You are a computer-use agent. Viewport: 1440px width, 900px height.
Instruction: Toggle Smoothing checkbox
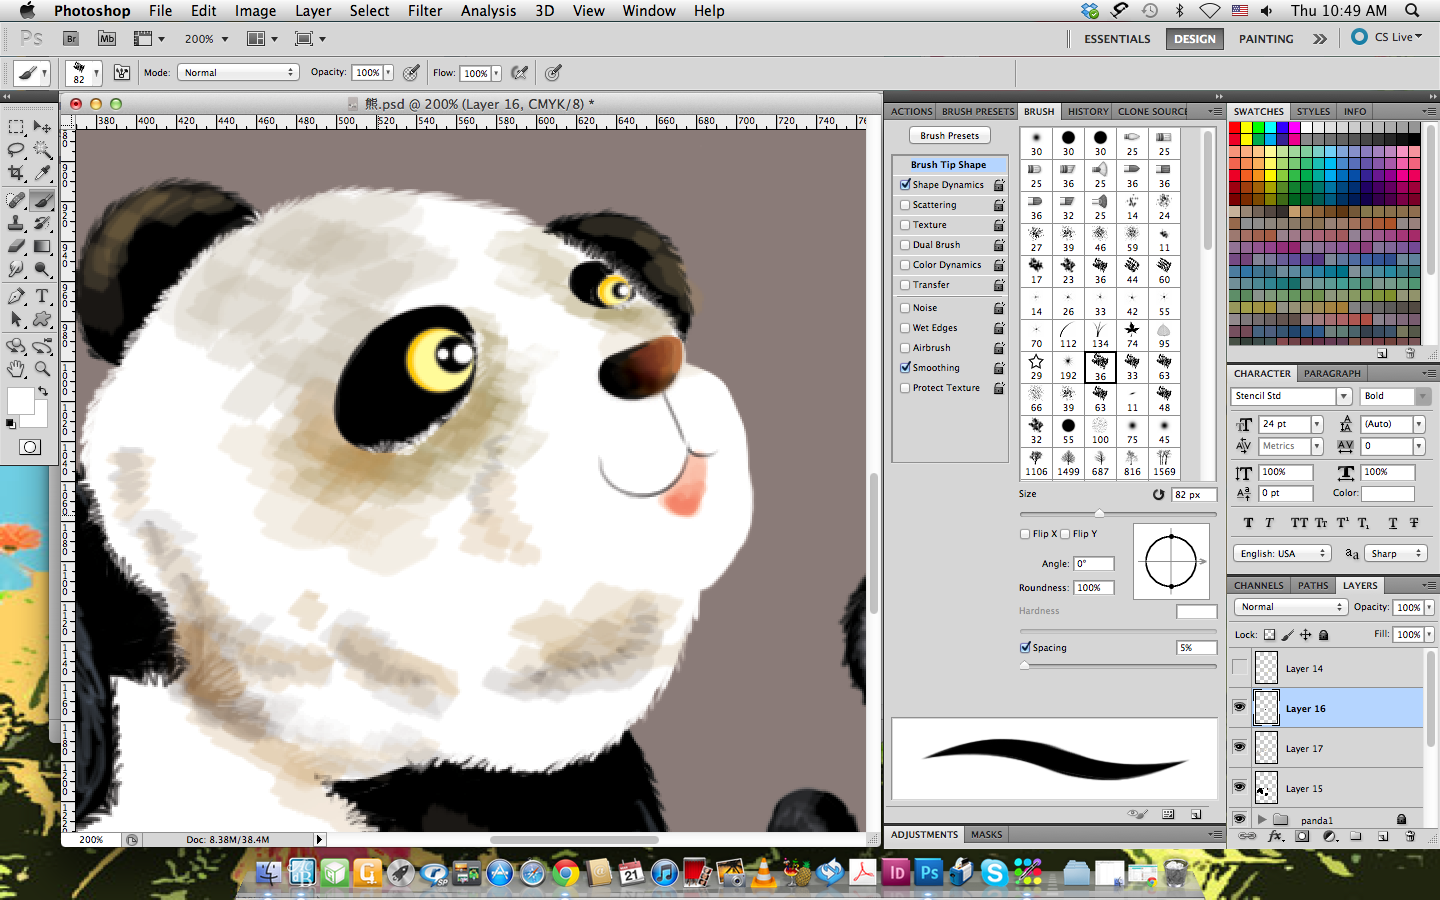tap(905, 368)
